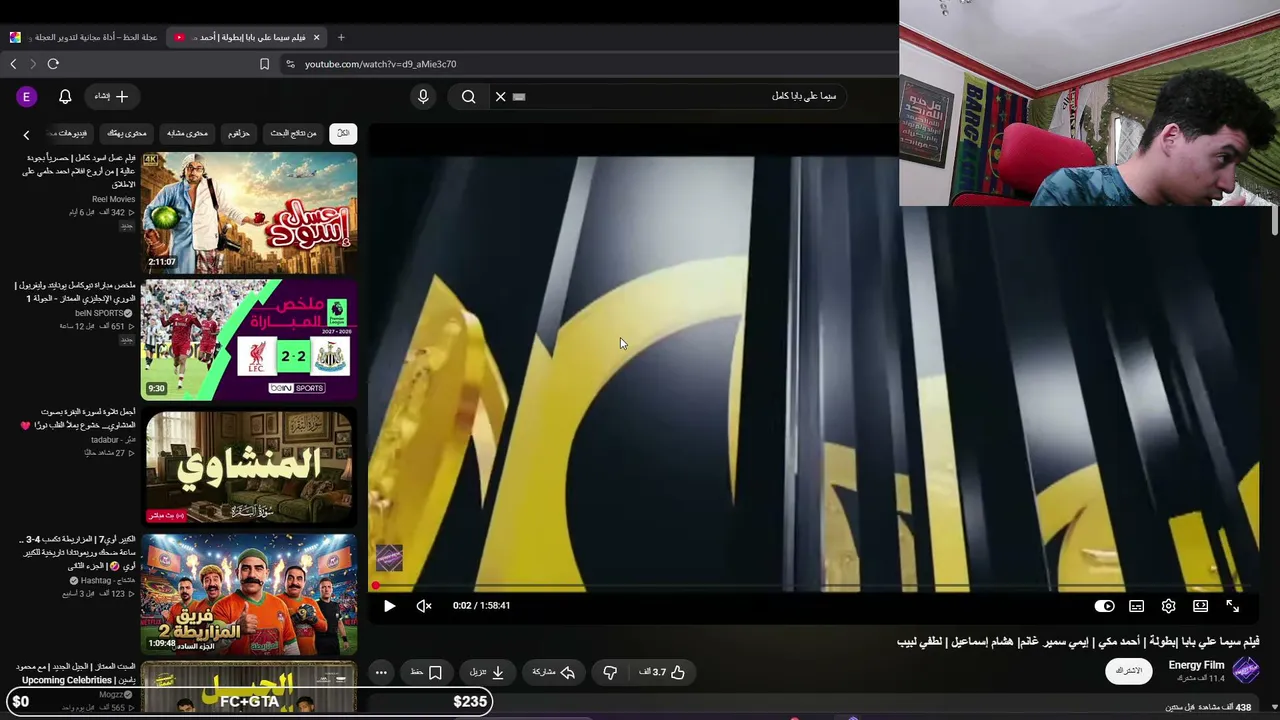Open more actions three-dot menu
This screenshot has width=1280, height=720.
pos(381,672)
